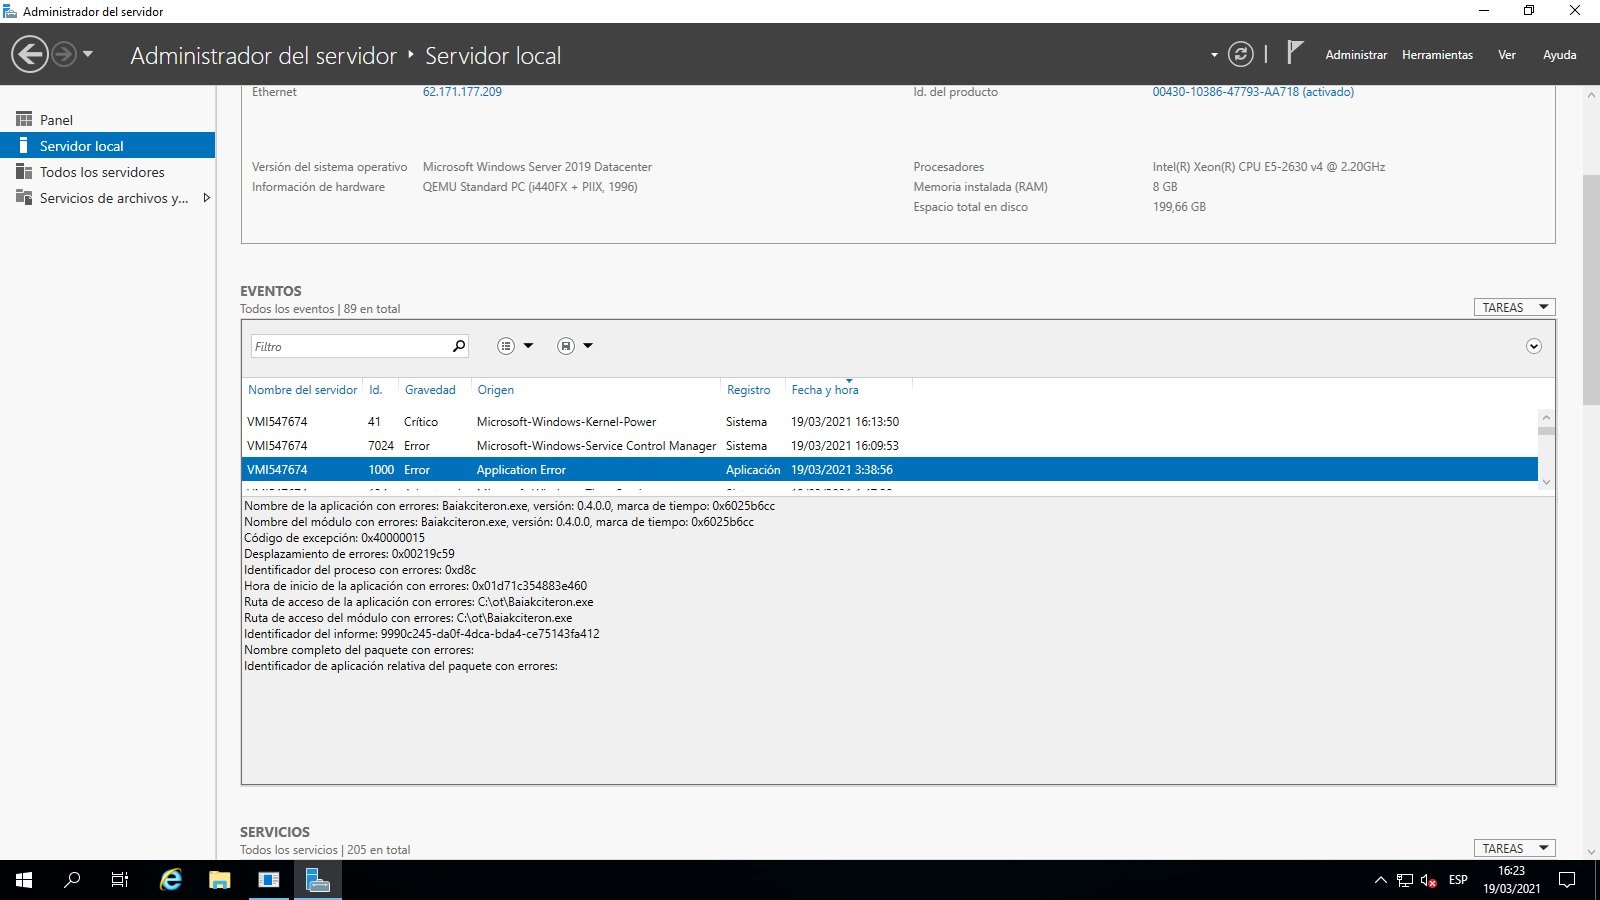Sort by Nombre del servidor column
Image resolution: width=1600 pixels, height=900 pixels.
pos(302,390)
